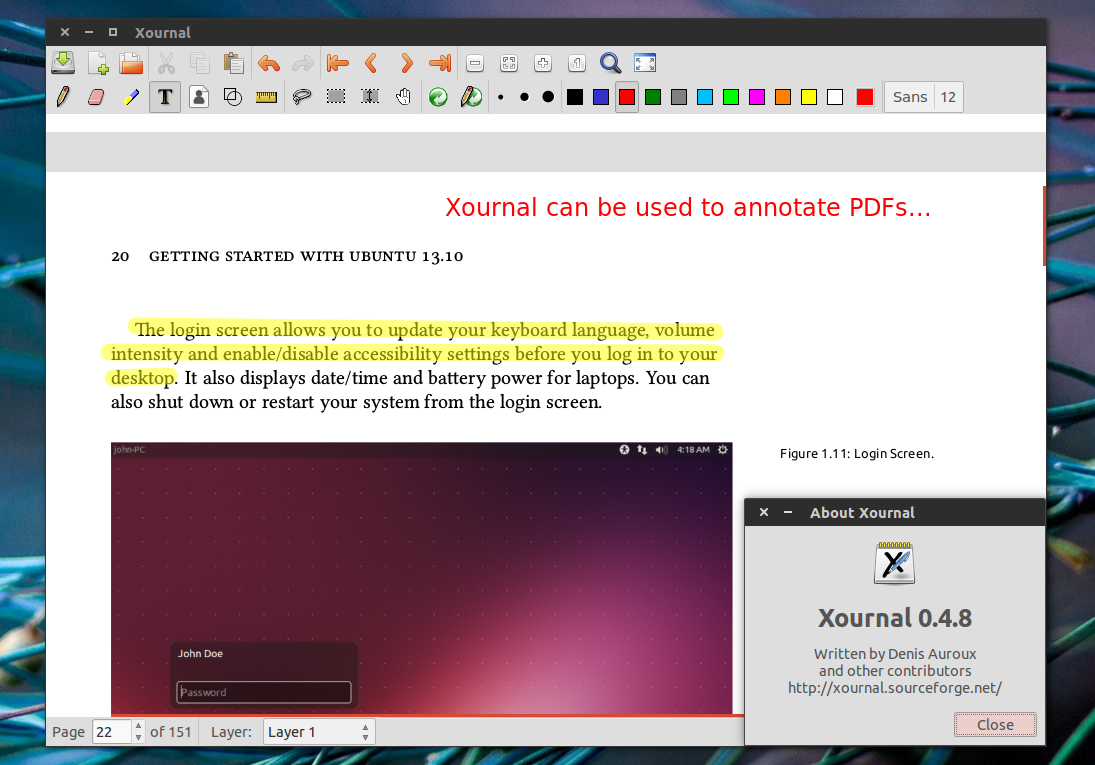The width and height of the screenshot is (1095, 765).
Task: Undo the last annotation
Action: 268,62
